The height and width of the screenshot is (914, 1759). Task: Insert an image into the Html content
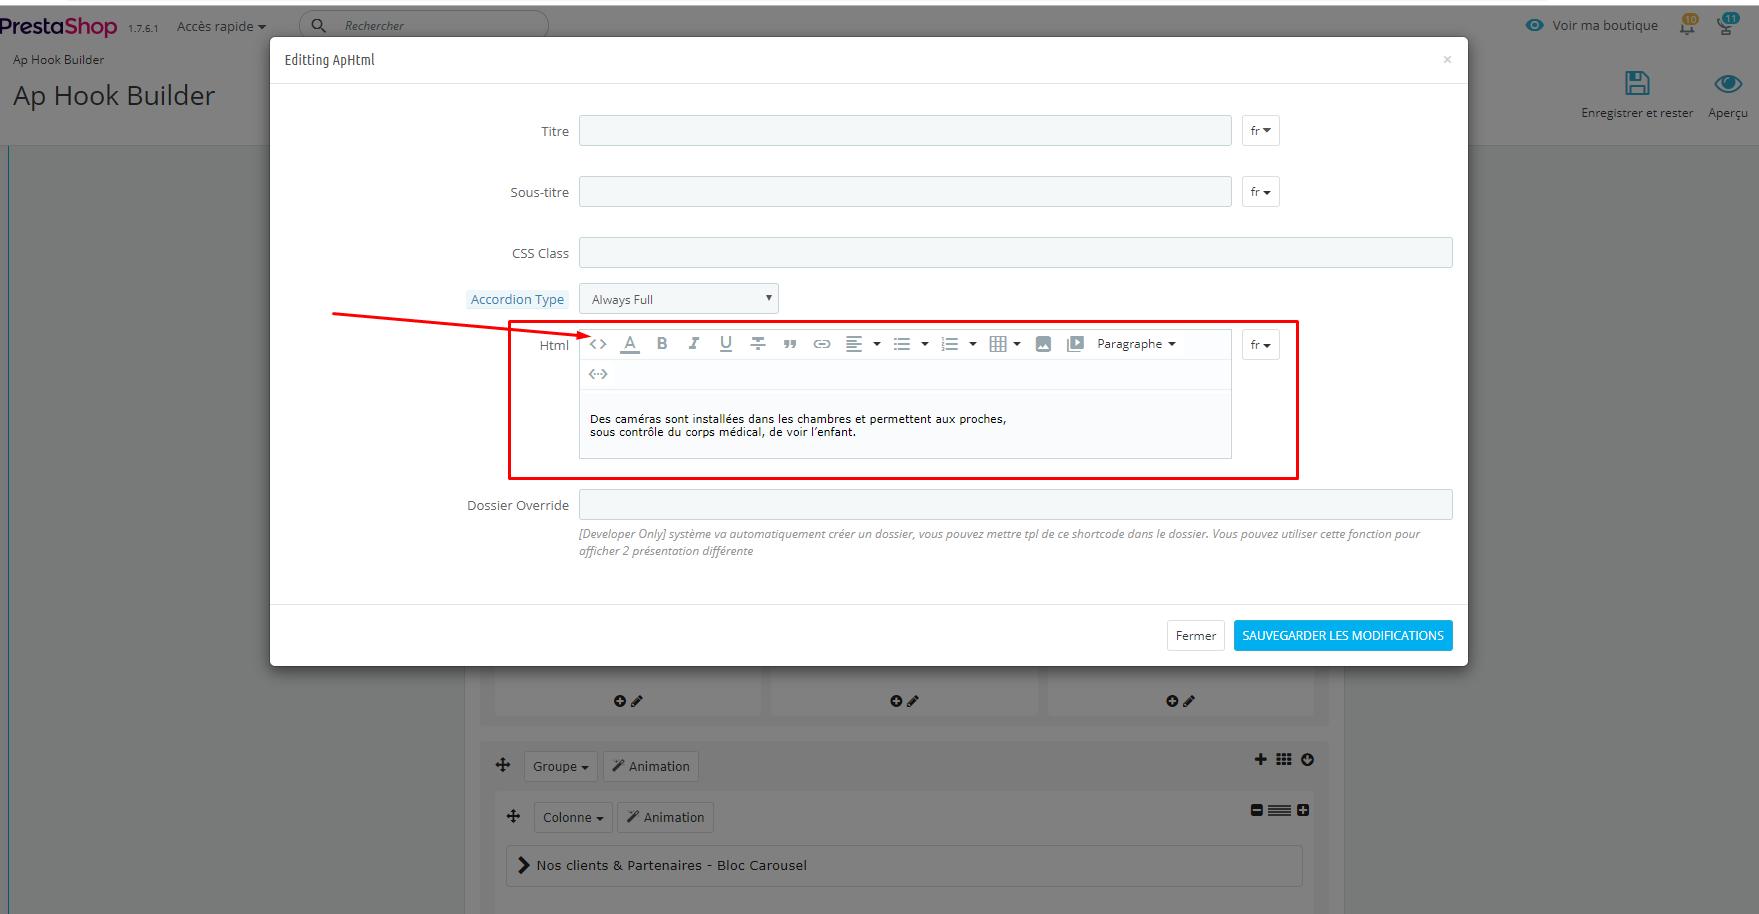[1044, 343]
